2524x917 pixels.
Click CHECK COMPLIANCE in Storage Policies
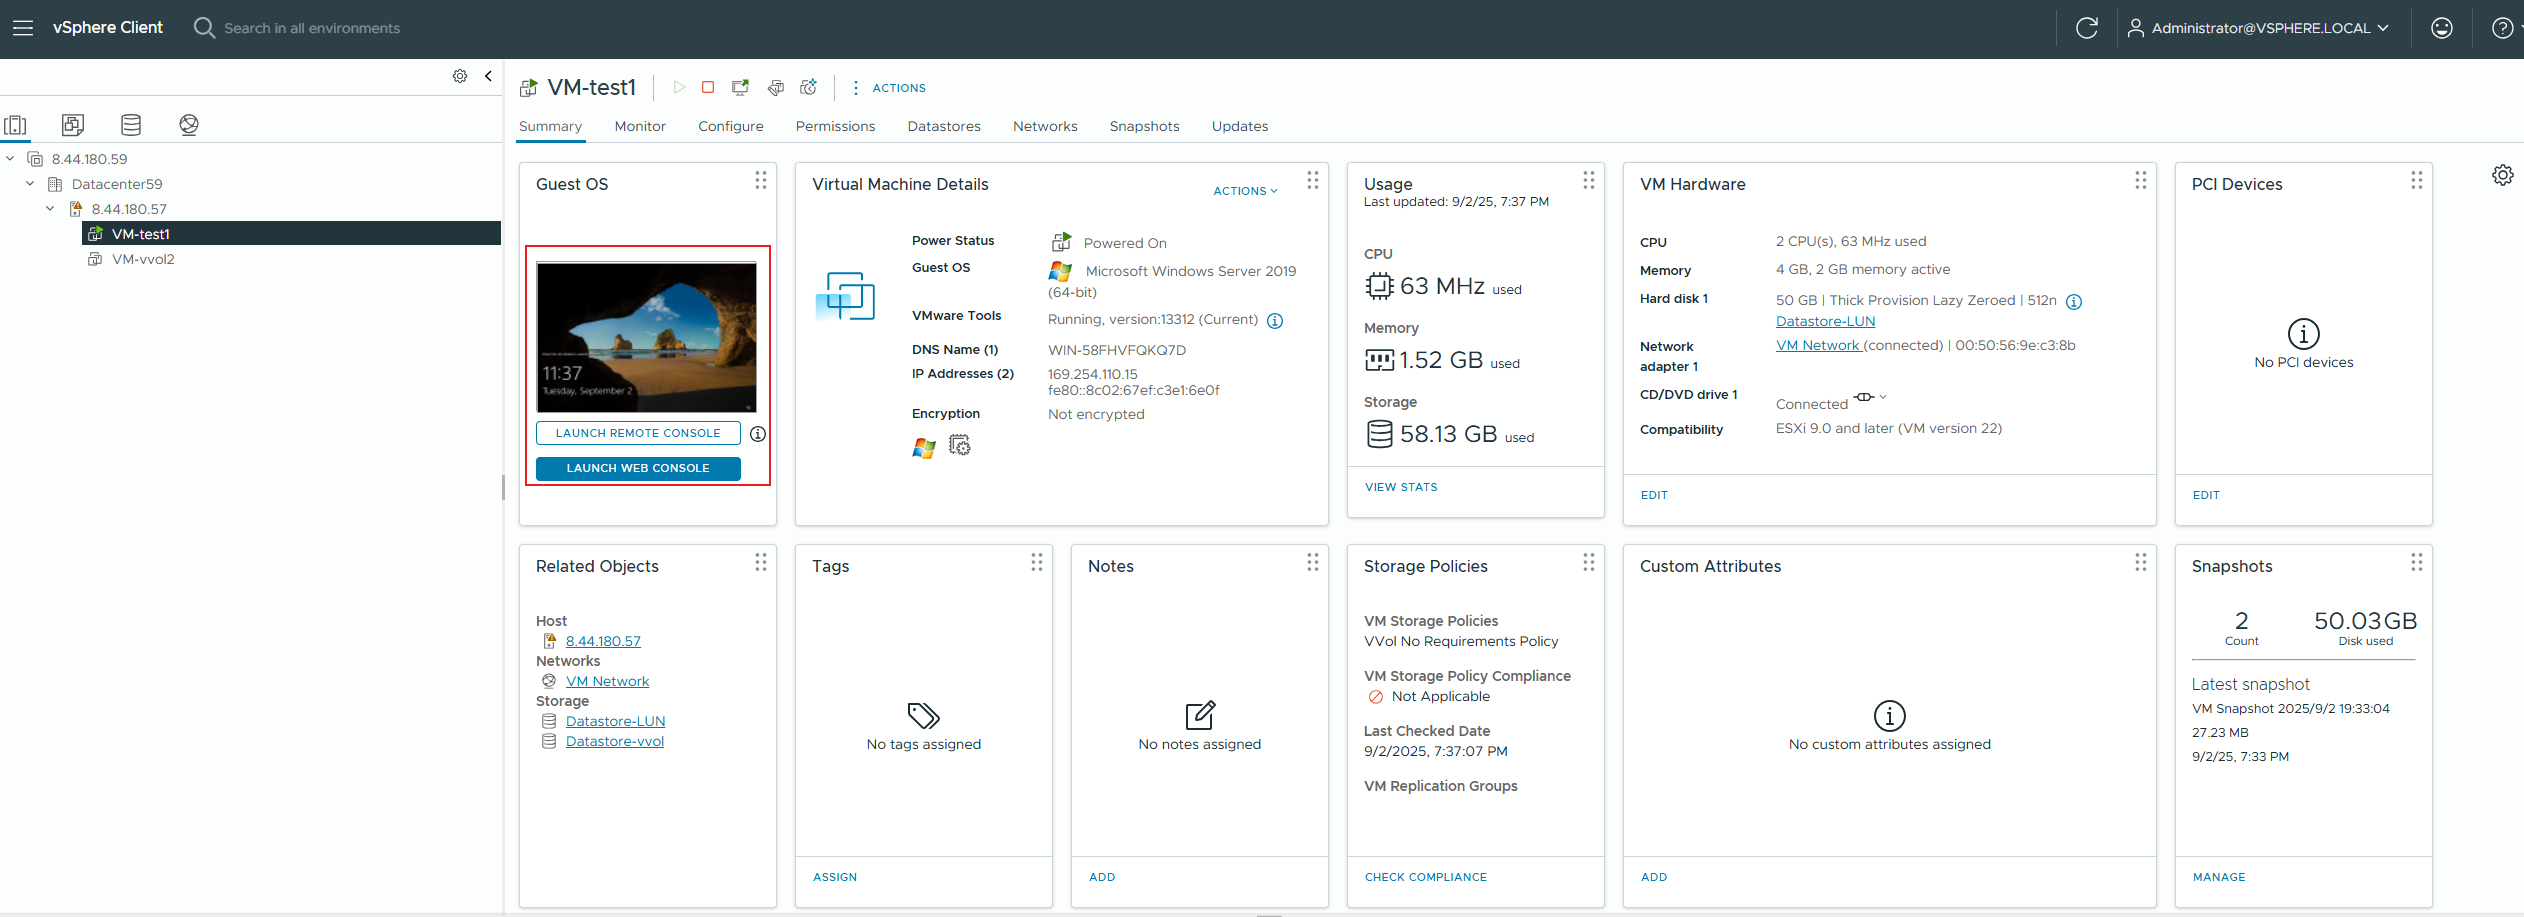pos(1426,877)
